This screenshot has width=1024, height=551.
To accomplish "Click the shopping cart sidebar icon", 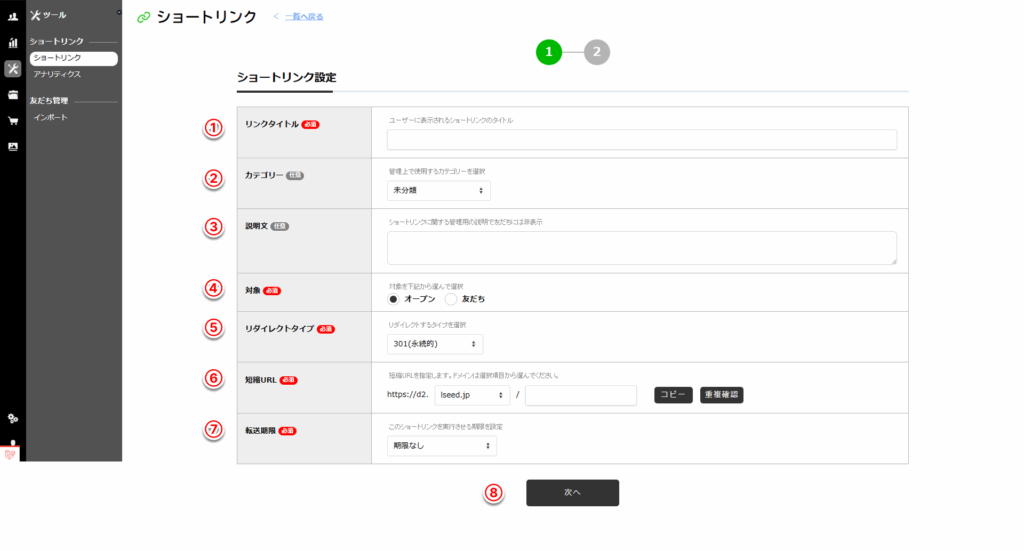I will click(13, 121).
